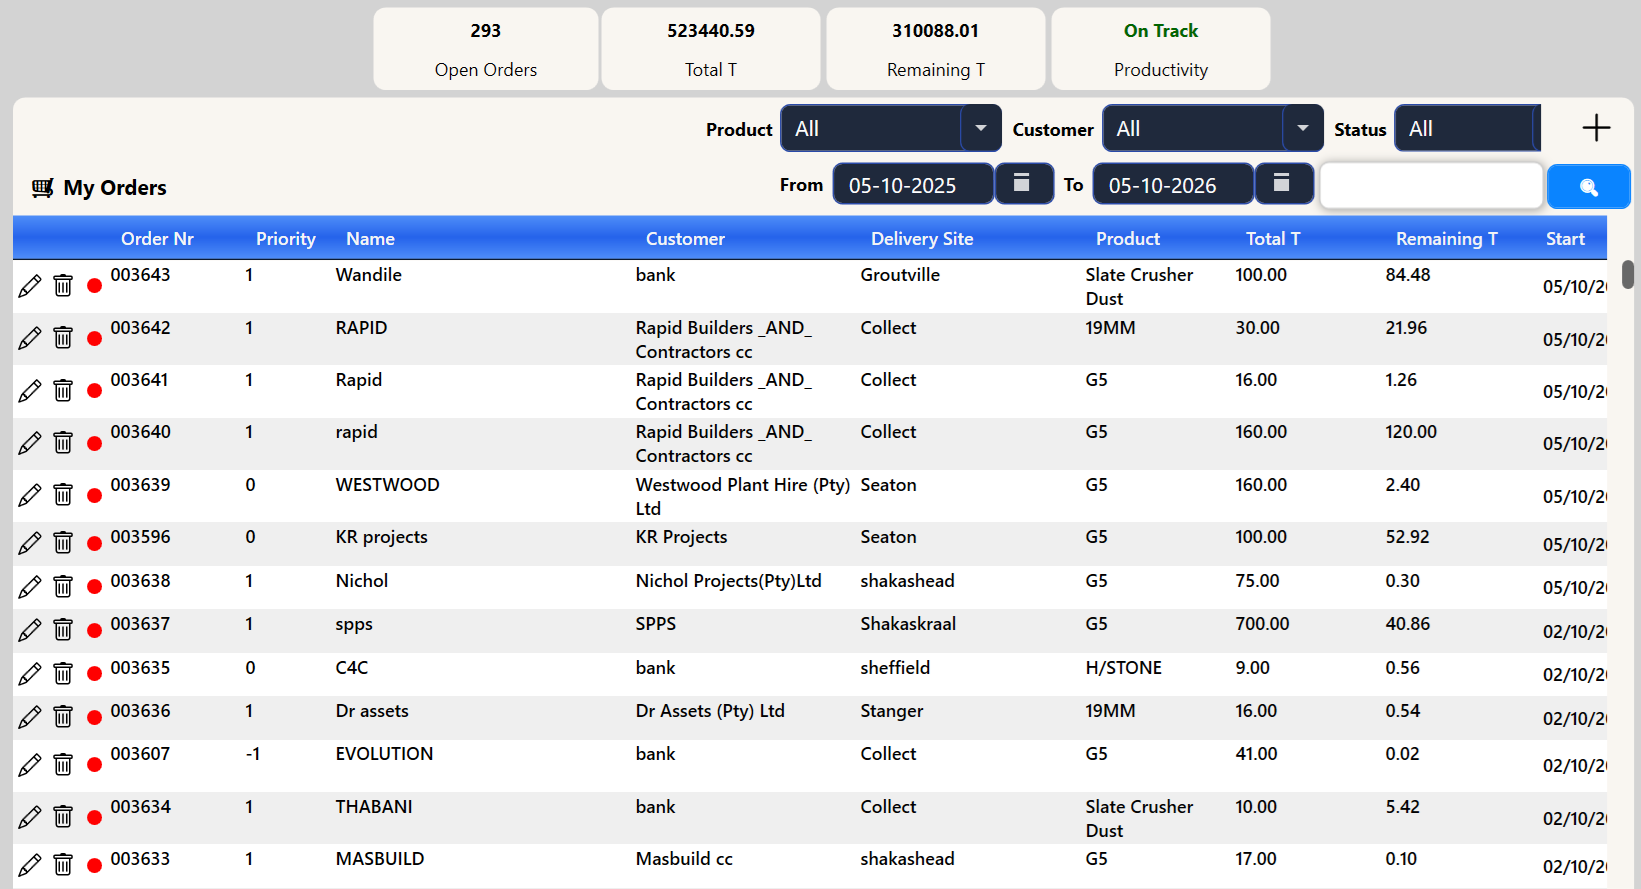Click the H/STONE product cell
1641x889 pixels.
1124,668
